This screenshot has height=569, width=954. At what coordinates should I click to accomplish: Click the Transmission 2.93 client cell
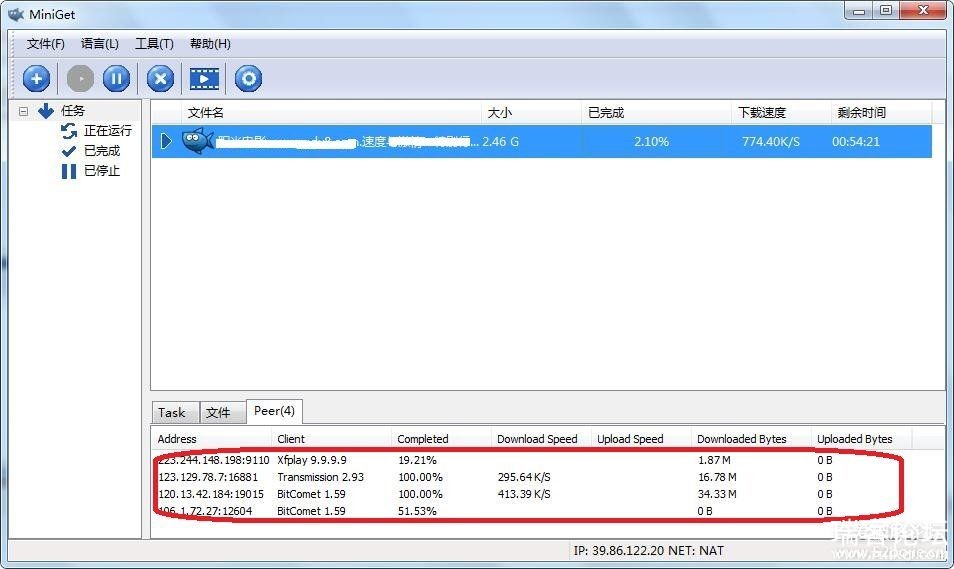pos(320,477)
